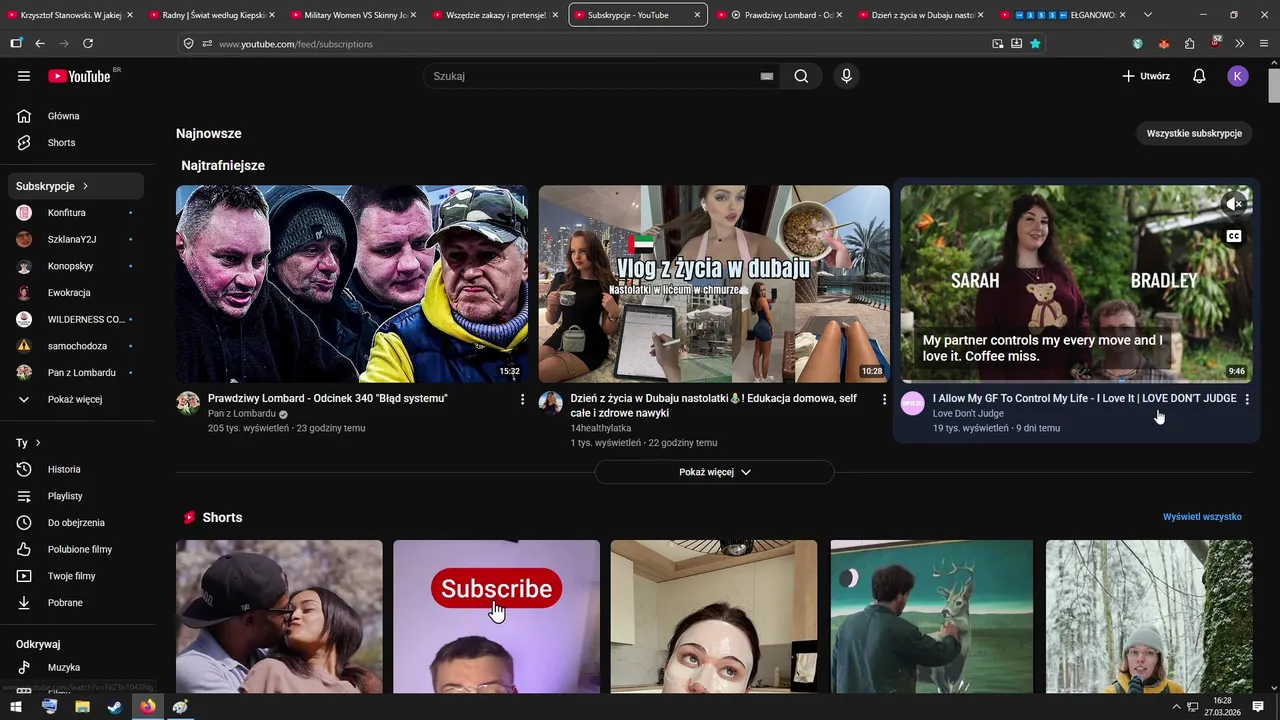Go back with the browser back arrow

point(40,44)
